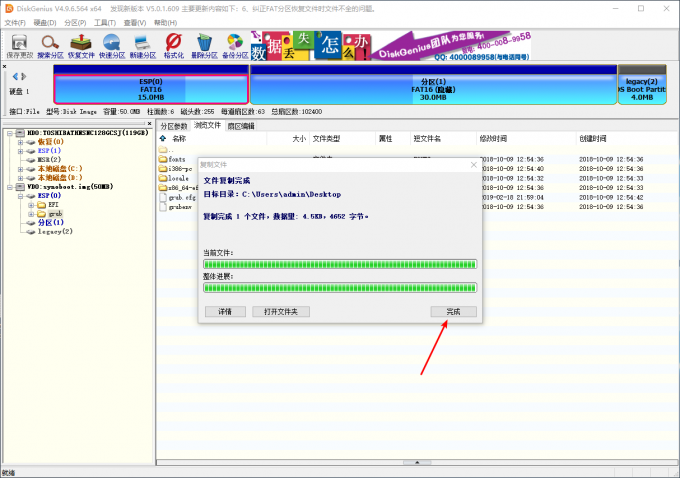Click the 新建分区 (New Partition) icon
Screen dimensions: 680x478
[x=142, y=44]
